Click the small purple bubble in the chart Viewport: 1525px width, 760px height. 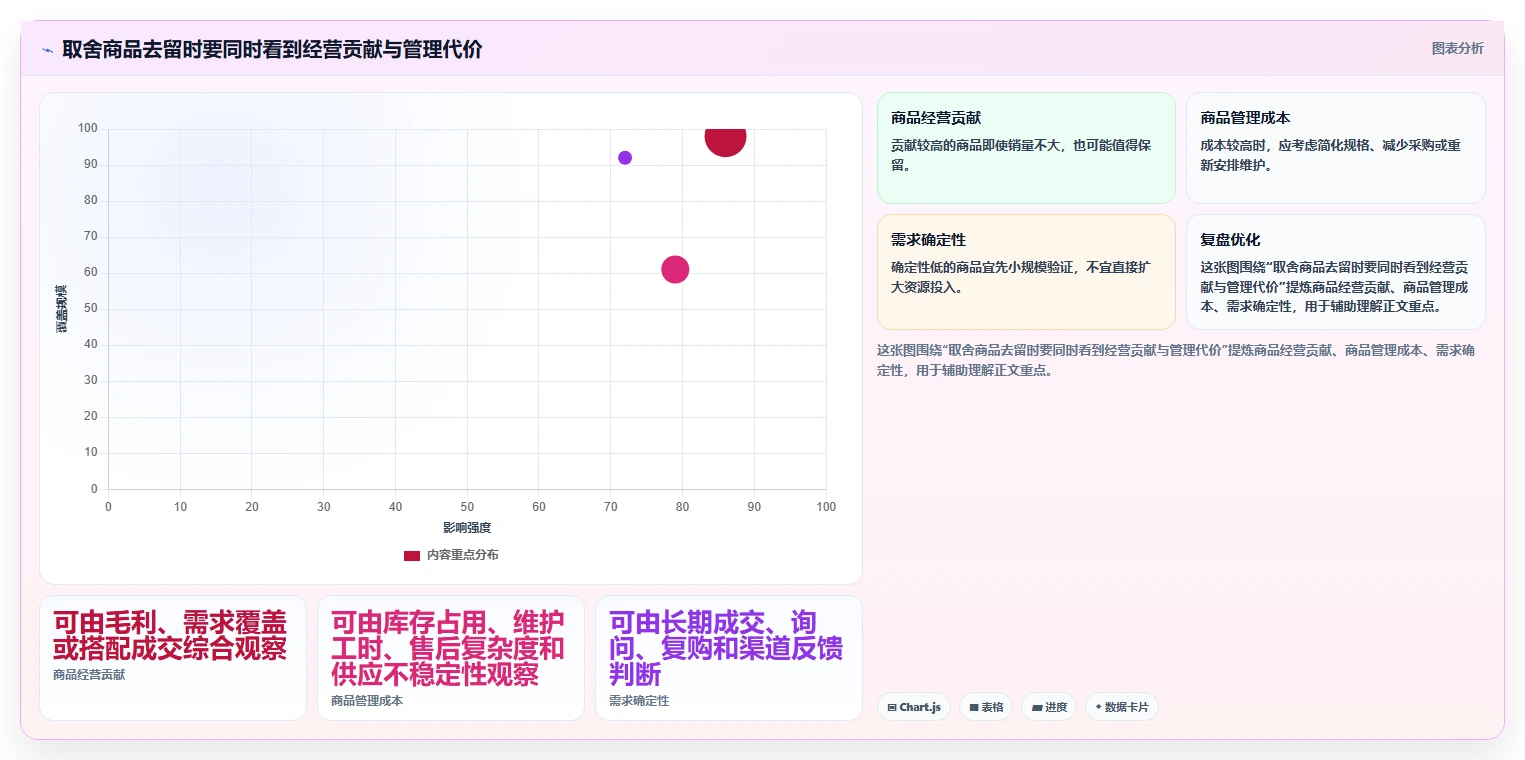point(625,158)
